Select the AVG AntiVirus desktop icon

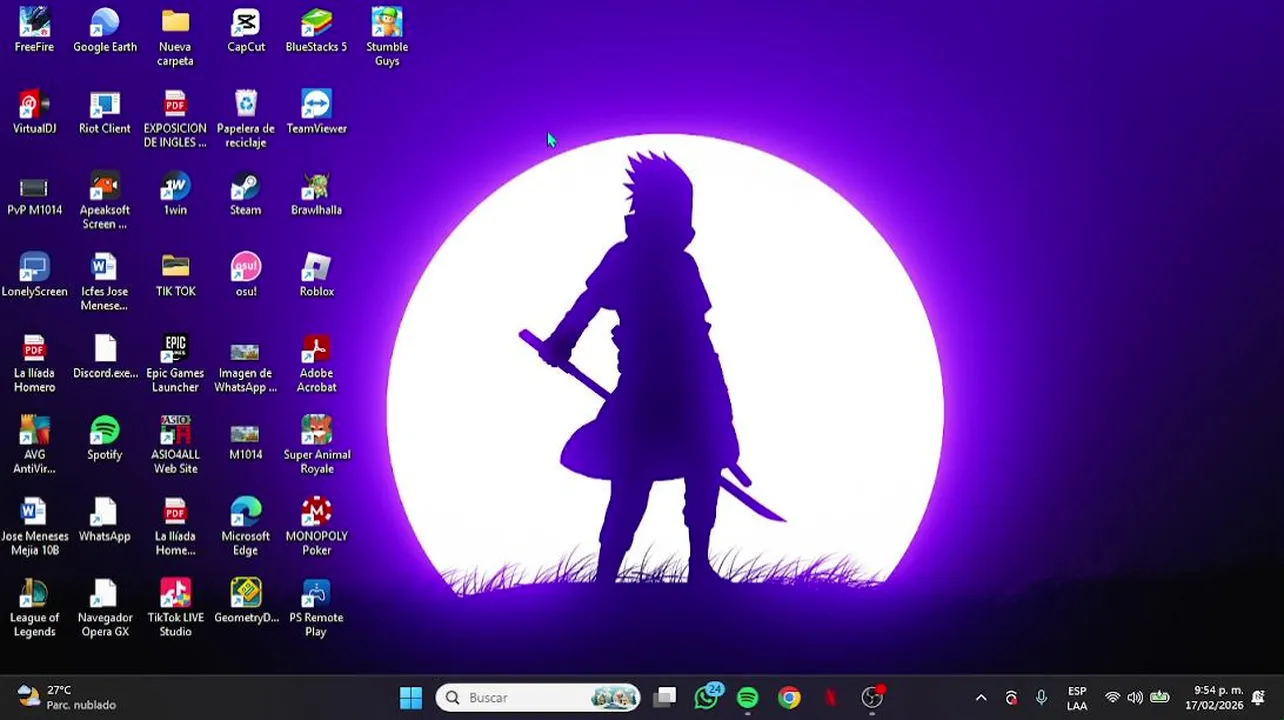(x=34, y=445)
